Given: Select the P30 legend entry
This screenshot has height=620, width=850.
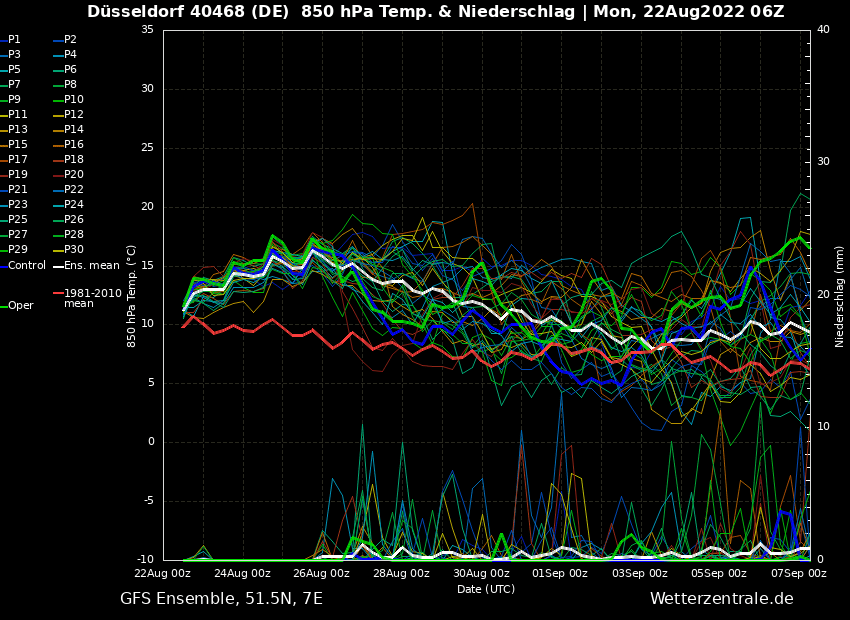Looking at the screenshot, I should click(x=74, y=250).
